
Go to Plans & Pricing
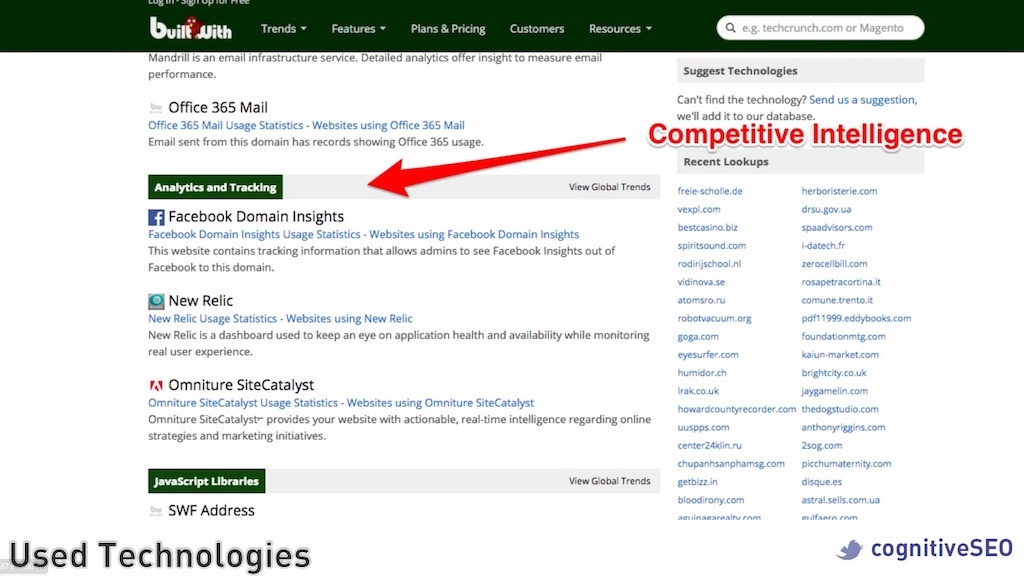pos(448,29)
